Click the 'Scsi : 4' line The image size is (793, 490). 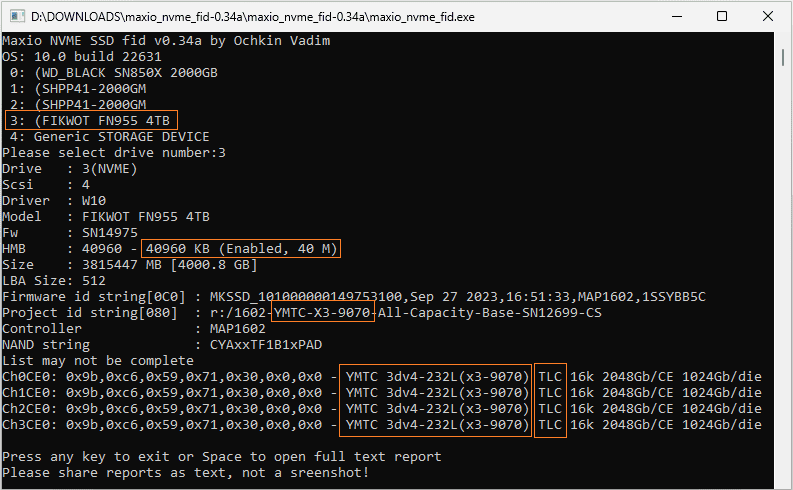(x=46, y=185)
